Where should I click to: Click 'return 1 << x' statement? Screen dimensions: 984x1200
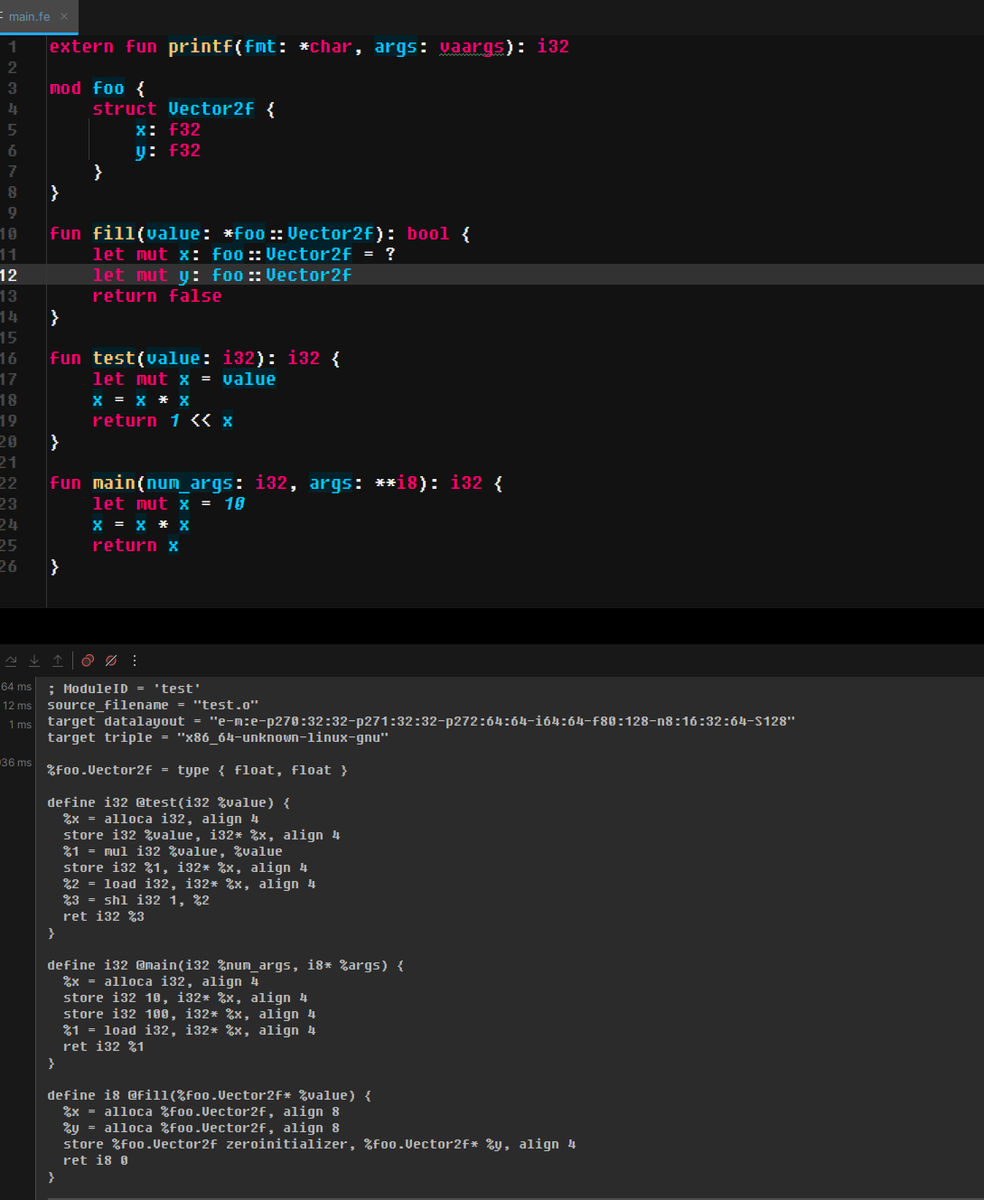coord(163,421)
